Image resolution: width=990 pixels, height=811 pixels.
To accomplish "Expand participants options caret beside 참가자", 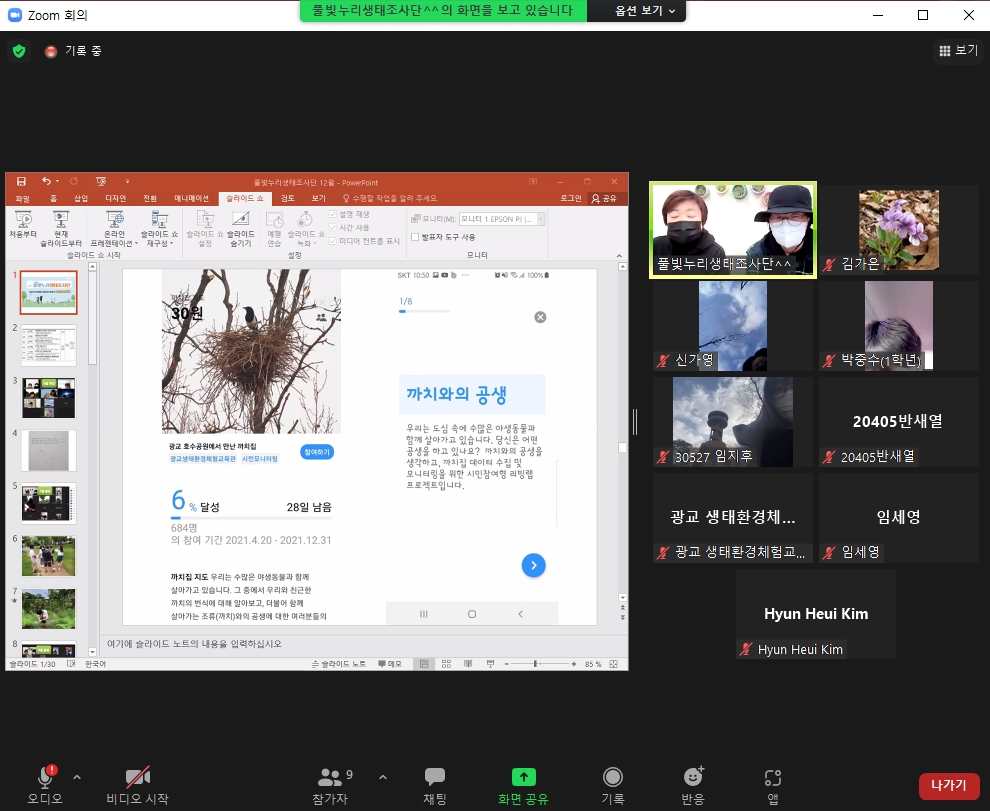I will pyautogui.click(x=383, y=777).
